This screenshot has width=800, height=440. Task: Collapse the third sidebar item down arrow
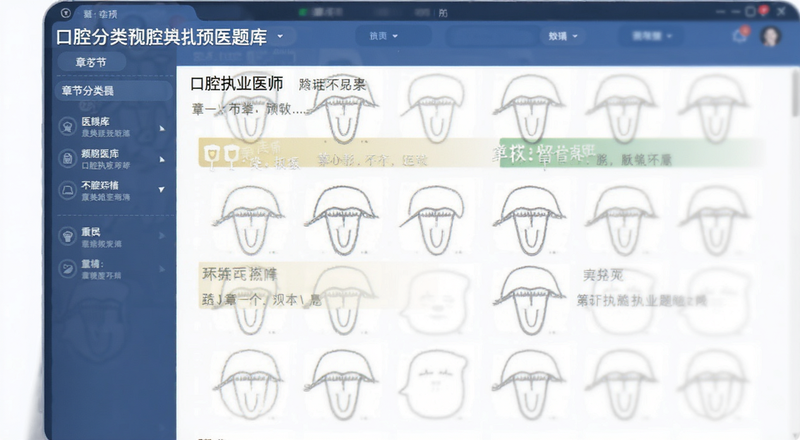pyautogui.click(x=162, y=189)
